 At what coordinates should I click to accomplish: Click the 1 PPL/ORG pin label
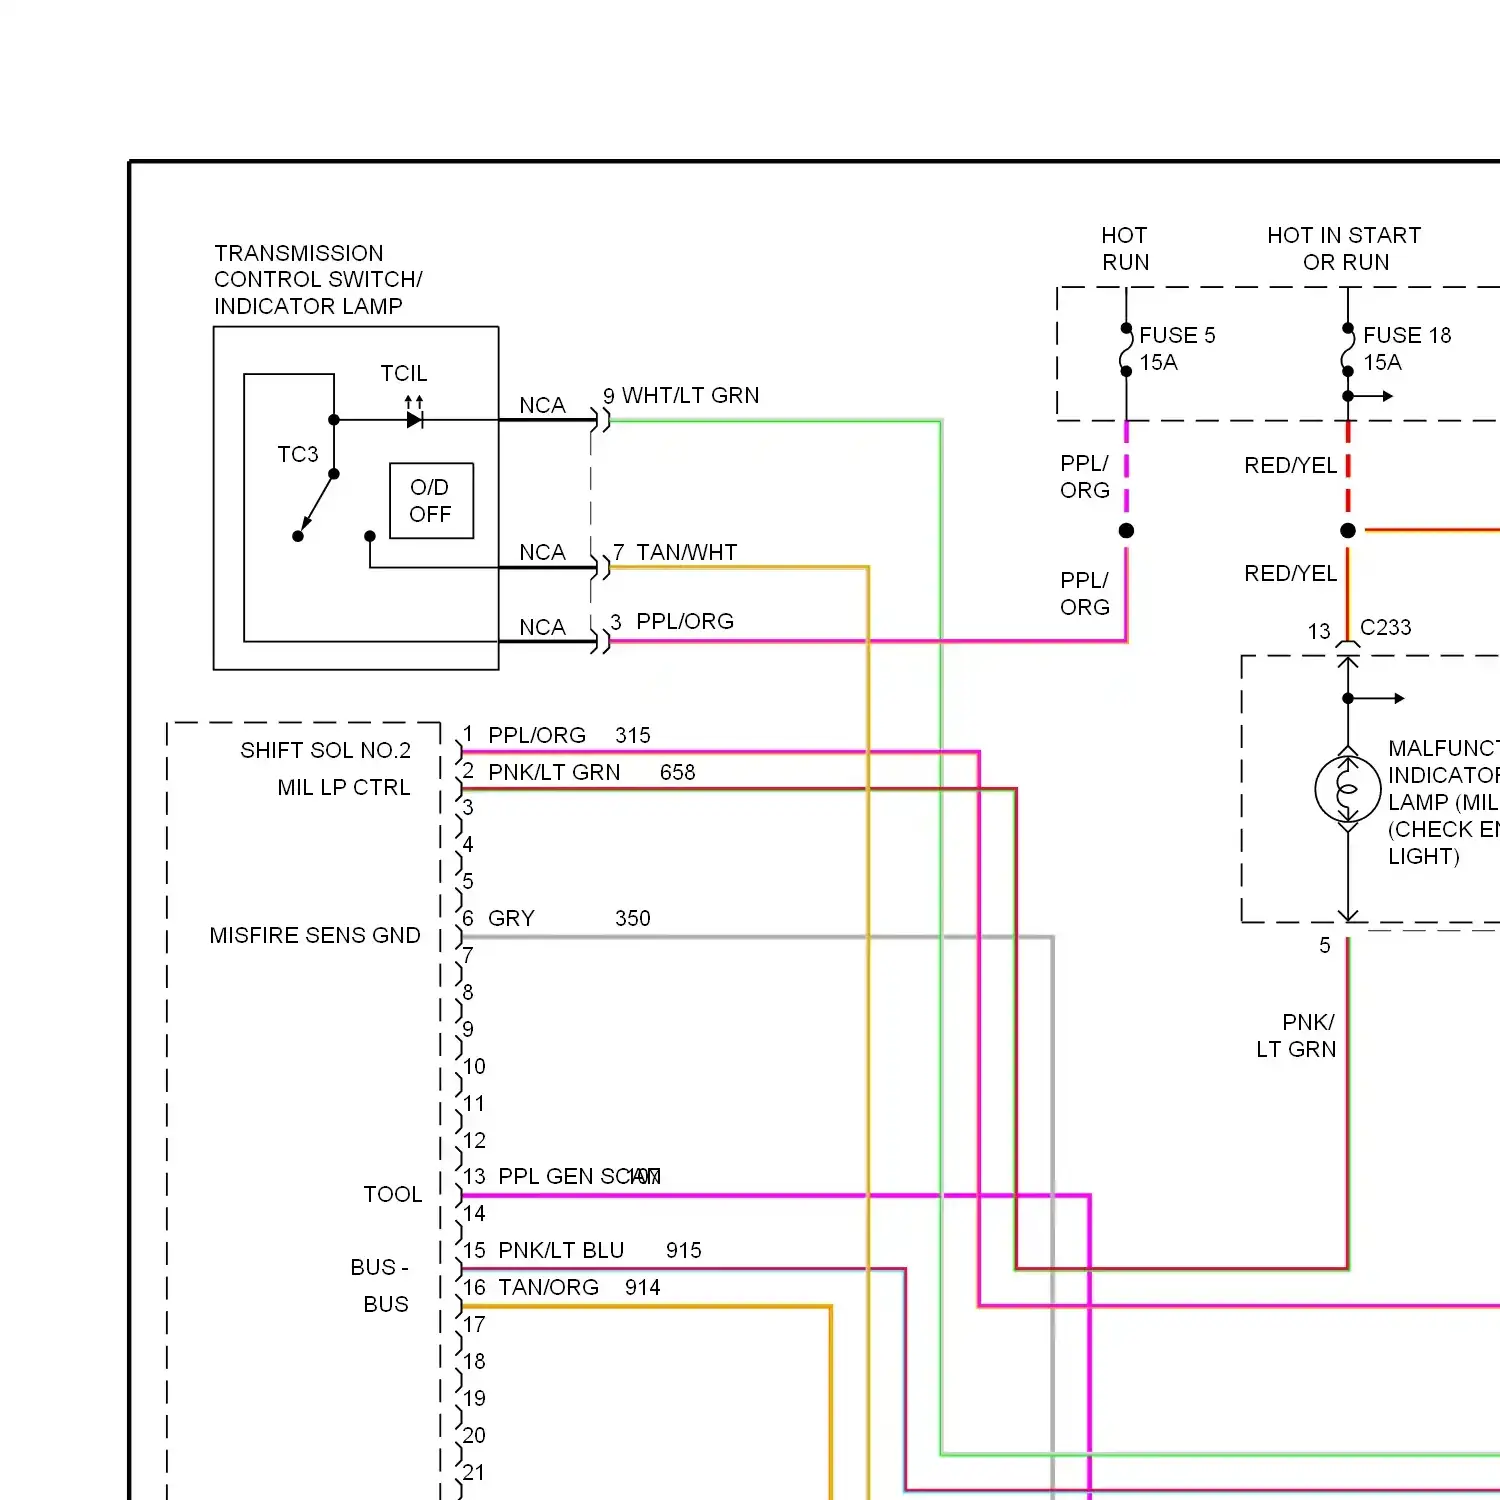524,735
